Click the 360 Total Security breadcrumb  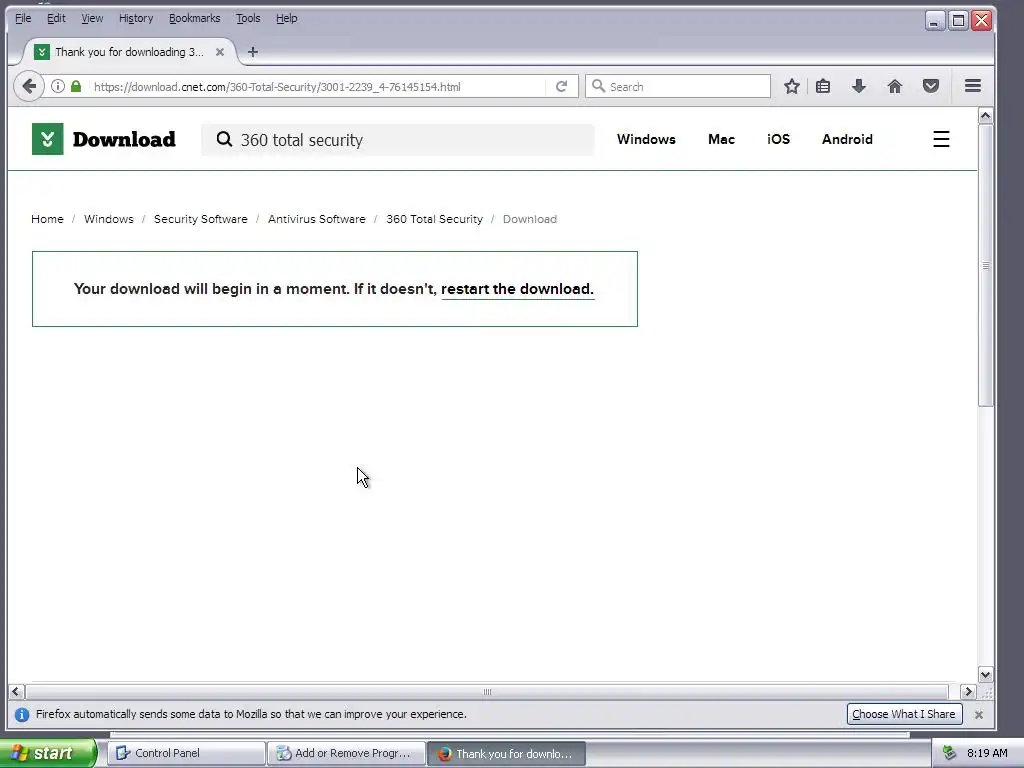(x=434, y=219)
